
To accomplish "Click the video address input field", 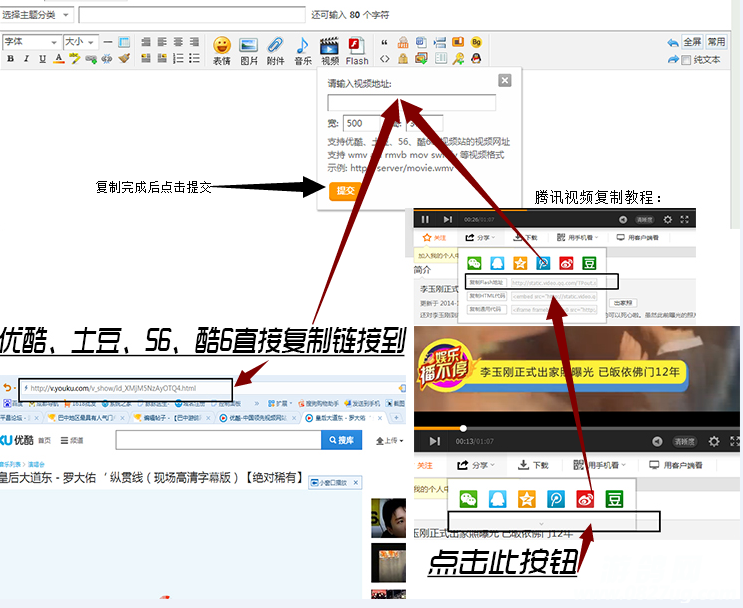I will [x=411, y=103].
